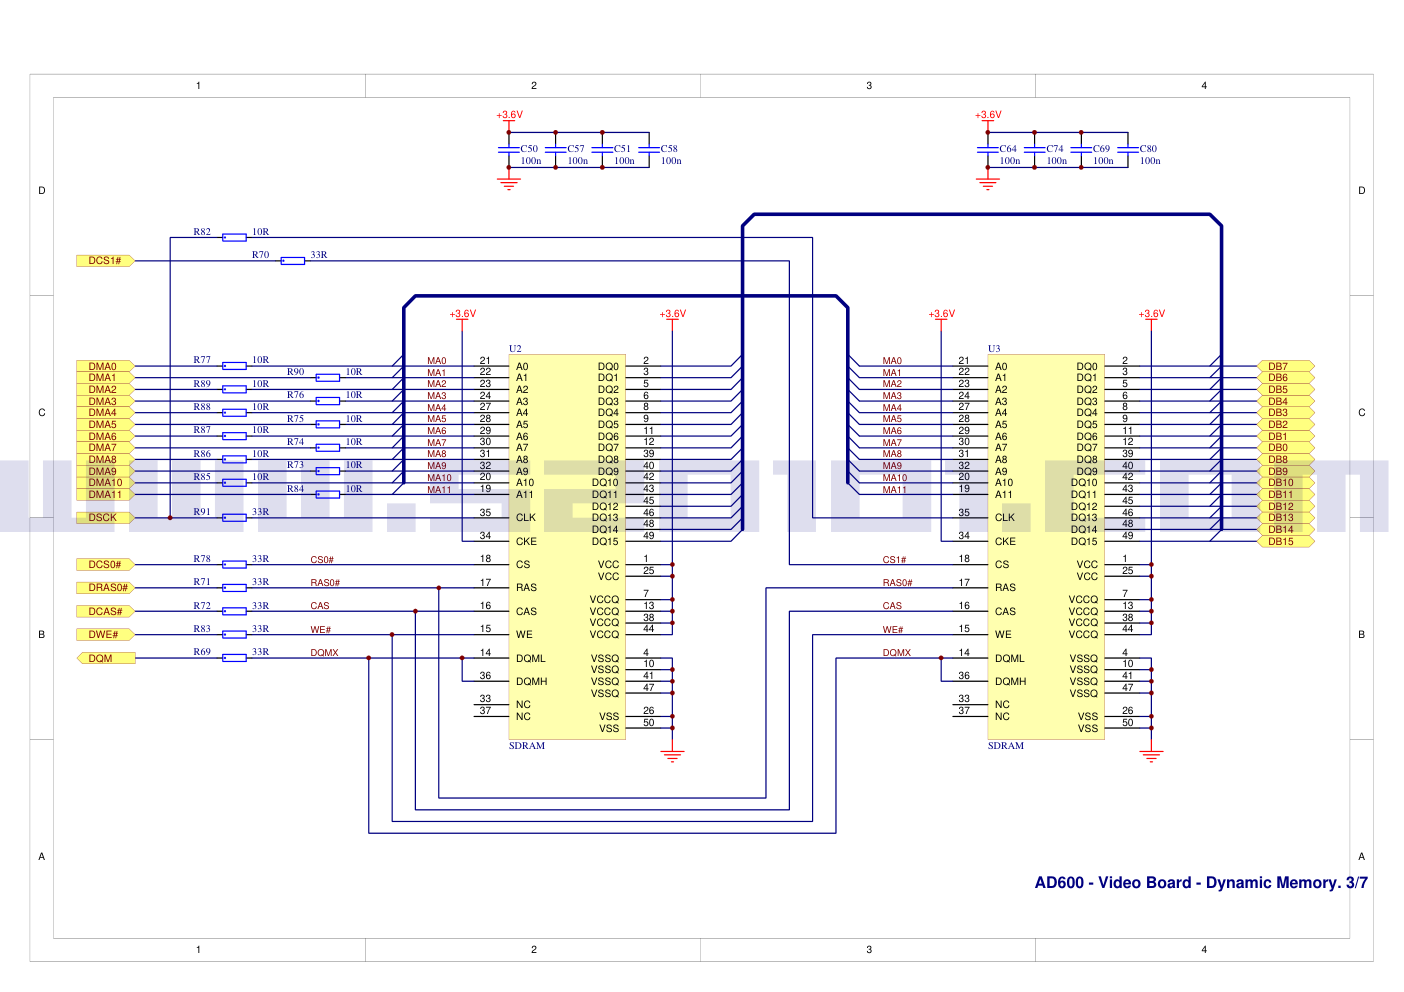Select resistor R86 designator

[x=202, y=454]
